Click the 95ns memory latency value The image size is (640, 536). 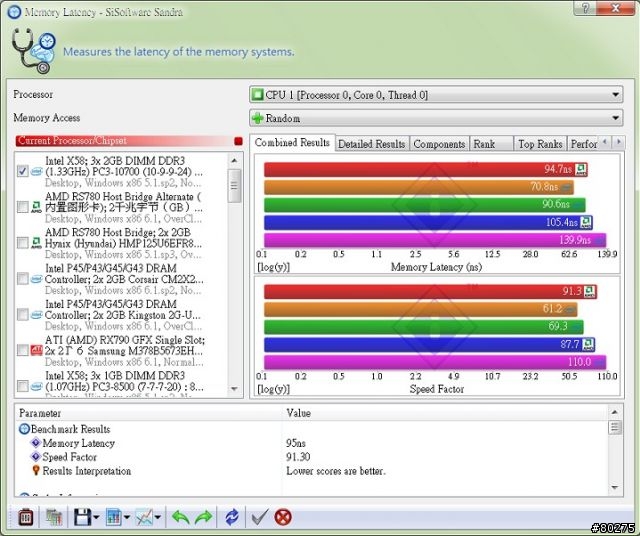(296, 443)
